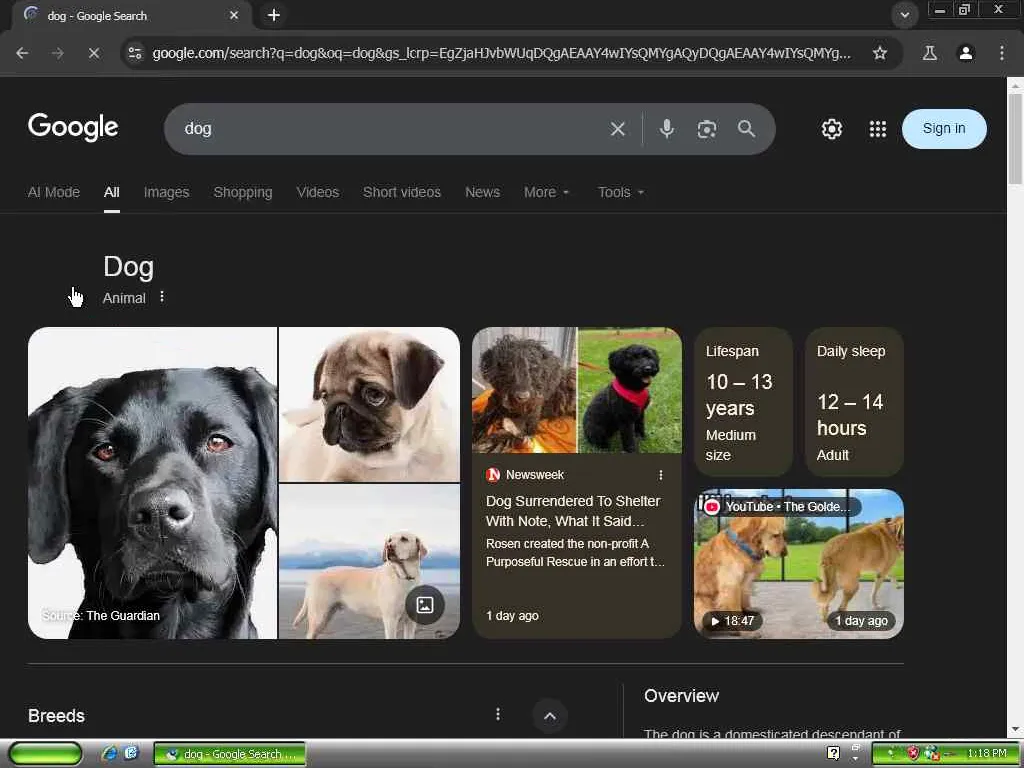
Task: Click the page vertical scrollbar thumb
Action: point(1015,138)
